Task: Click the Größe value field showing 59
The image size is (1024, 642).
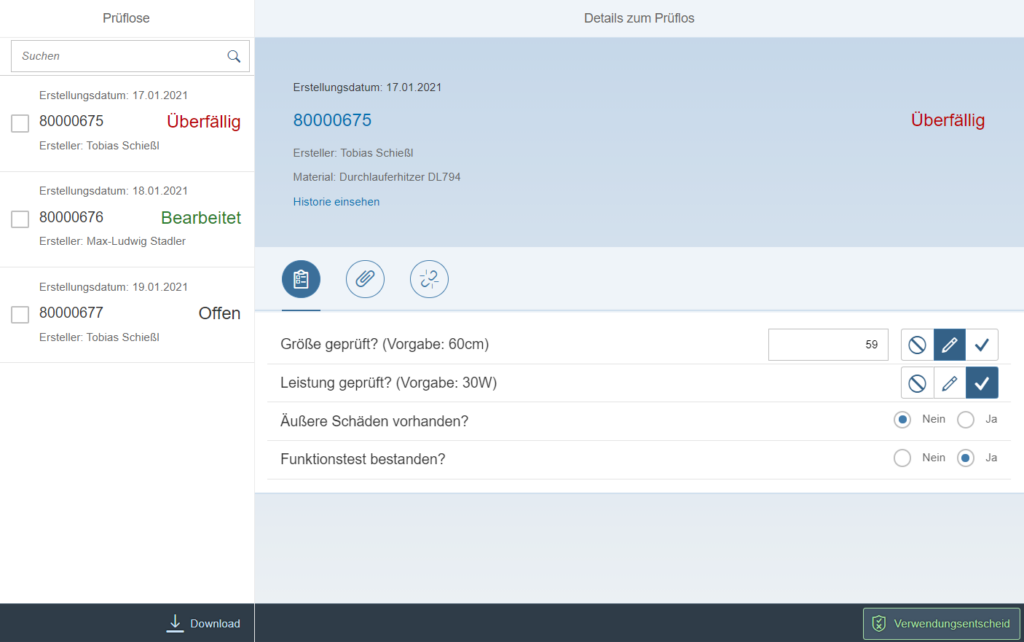Action: click(828, 345)
